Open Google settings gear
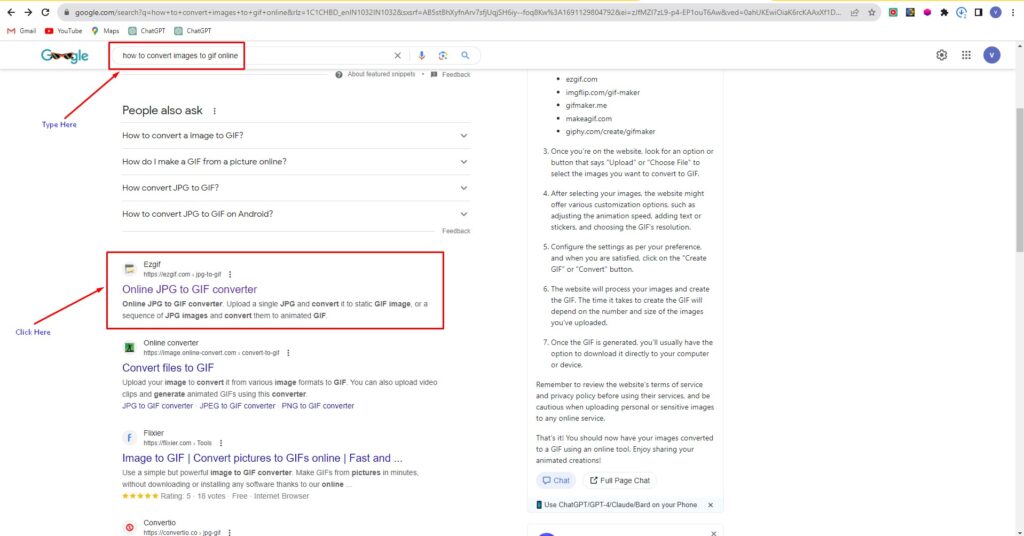The image size is (1024, 536). 941,55
